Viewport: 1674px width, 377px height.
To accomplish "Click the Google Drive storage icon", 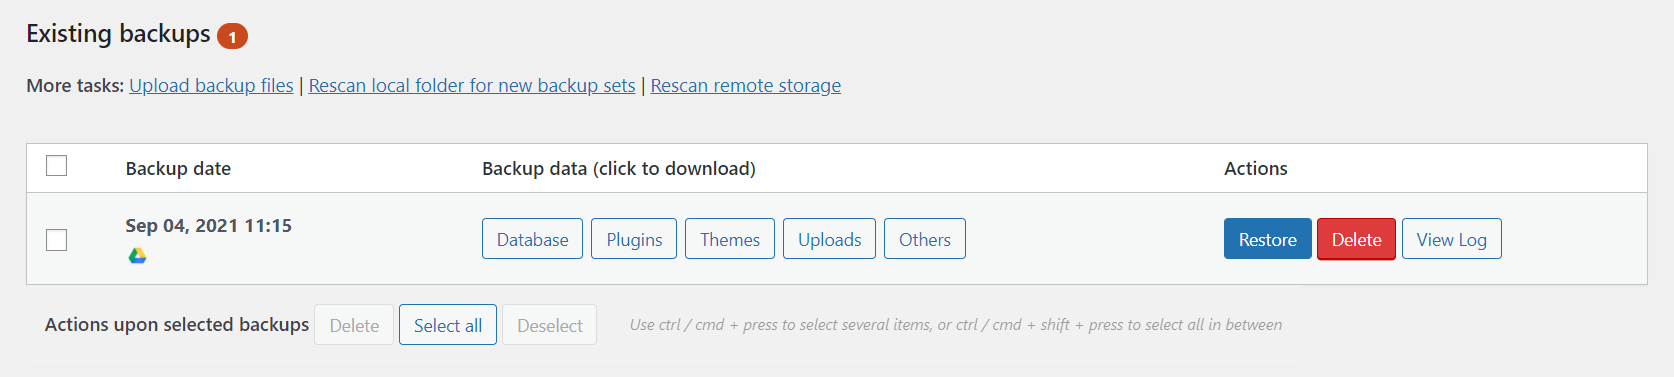I will (x=138, y=256).
